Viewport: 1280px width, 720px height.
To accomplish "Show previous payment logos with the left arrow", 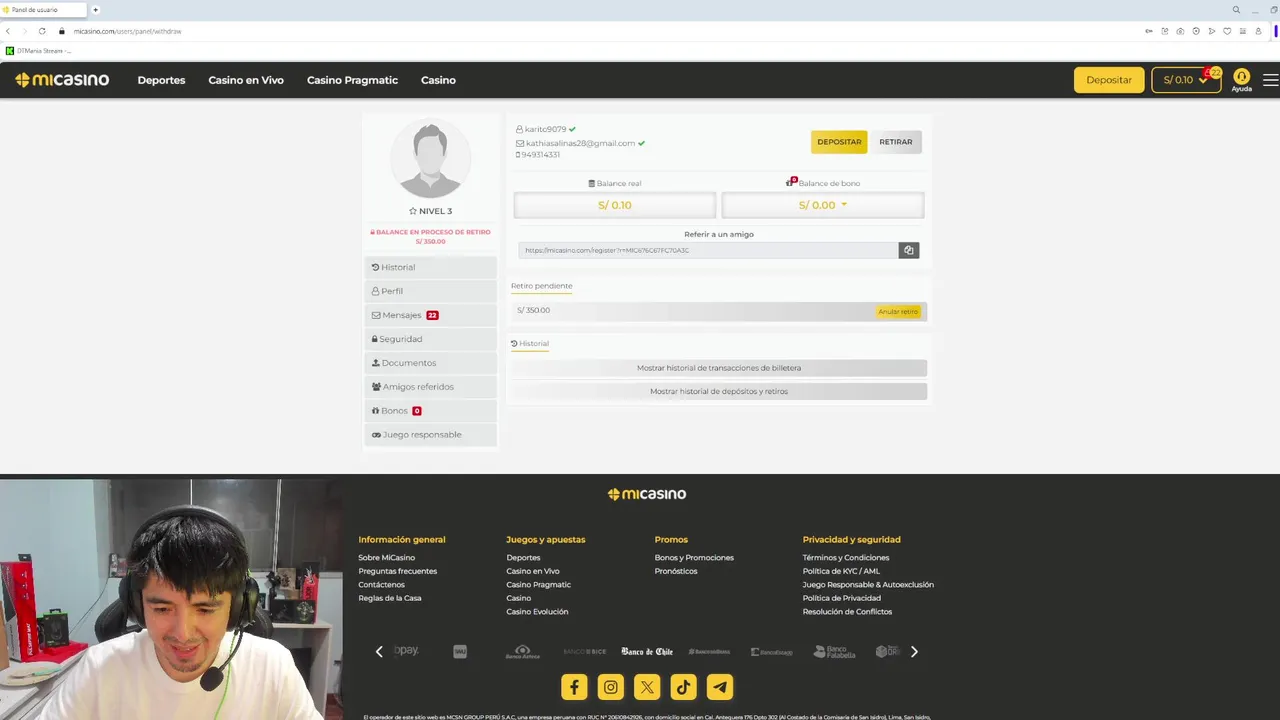I will 379,652.
